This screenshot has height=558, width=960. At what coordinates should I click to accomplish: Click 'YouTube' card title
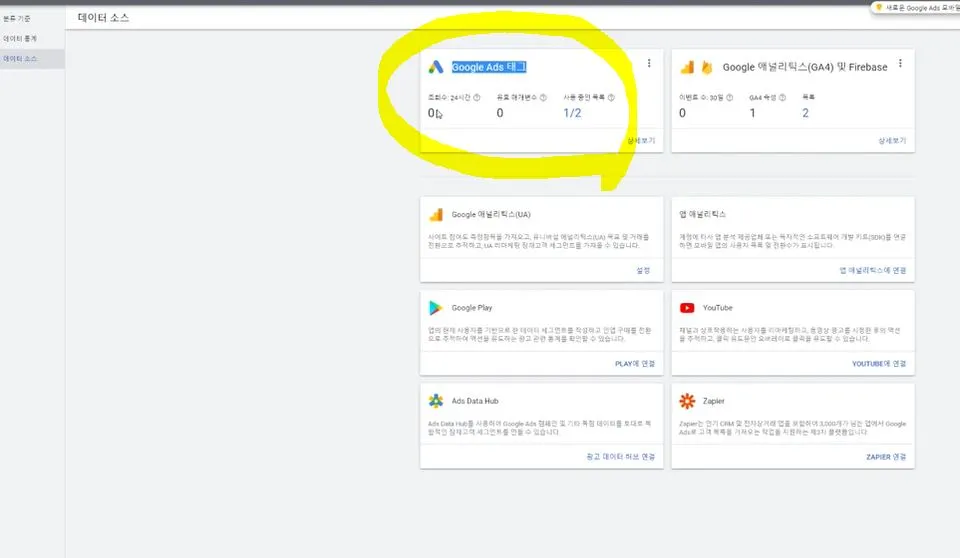(x=717, y=307)
